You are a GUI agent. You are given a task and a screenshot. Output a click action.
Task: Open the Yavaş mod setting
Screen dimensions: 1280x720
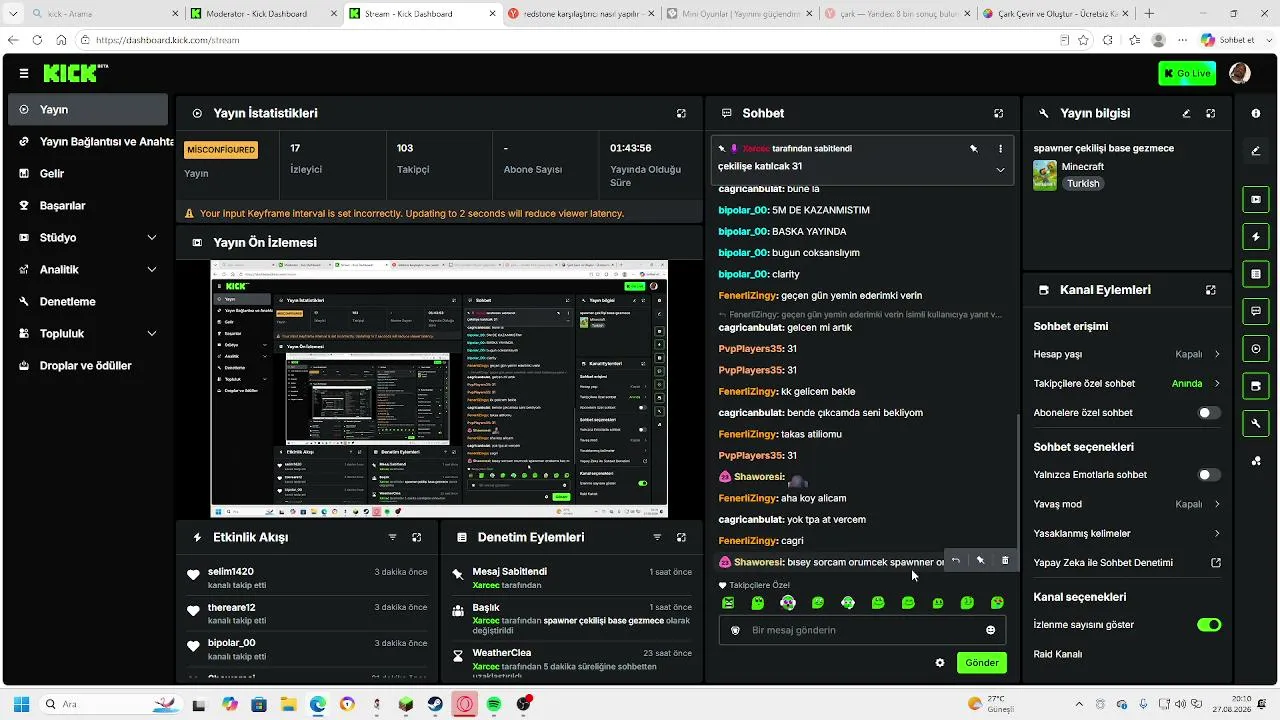tap(1127, 504)
